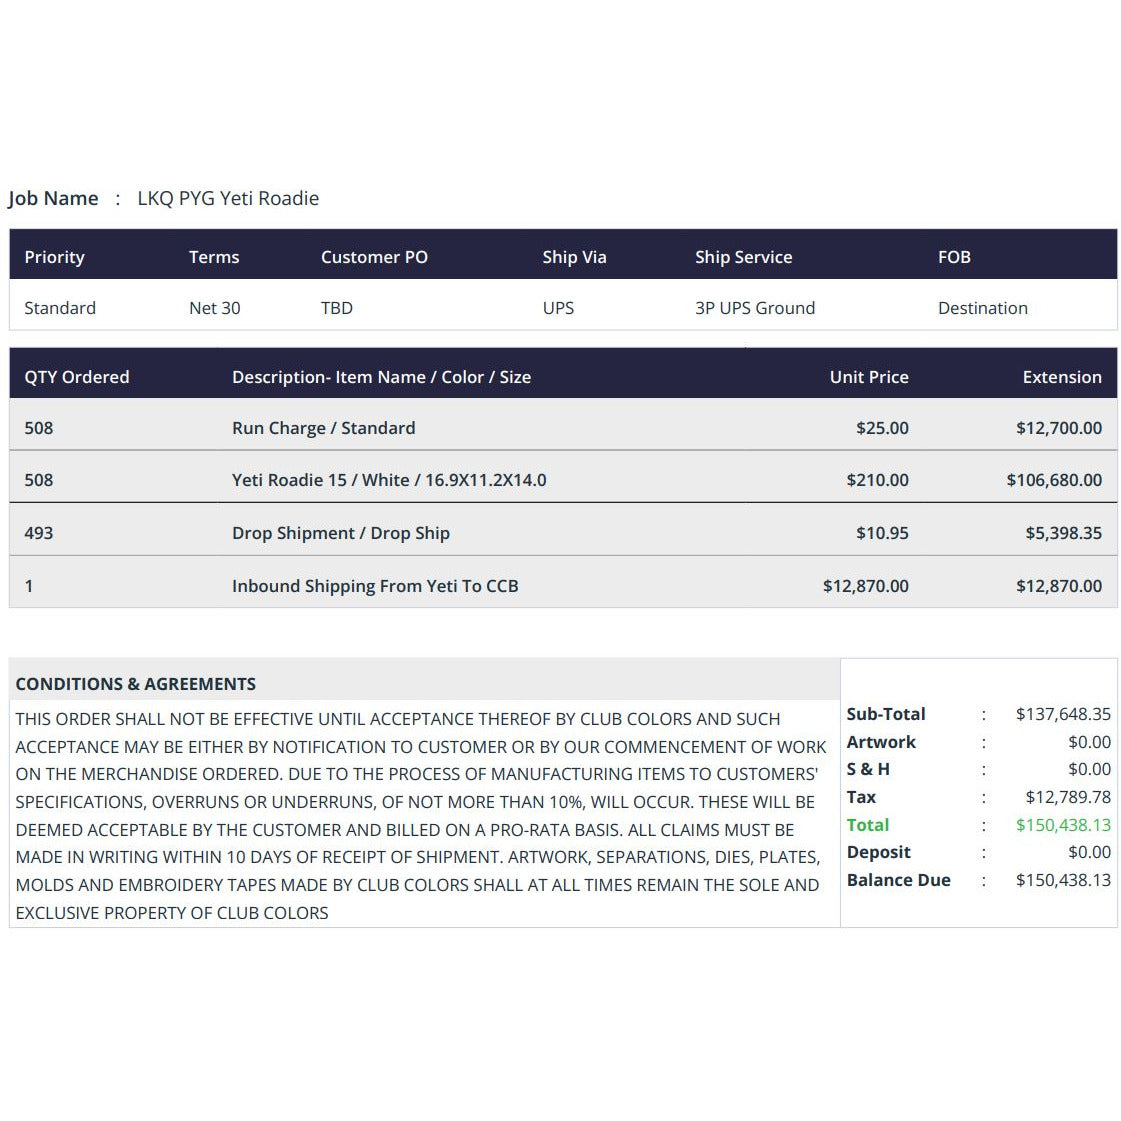Click the QTY Ordered column header
Viewport: 1121px width, 1121px height.
(x=76, y=377)
